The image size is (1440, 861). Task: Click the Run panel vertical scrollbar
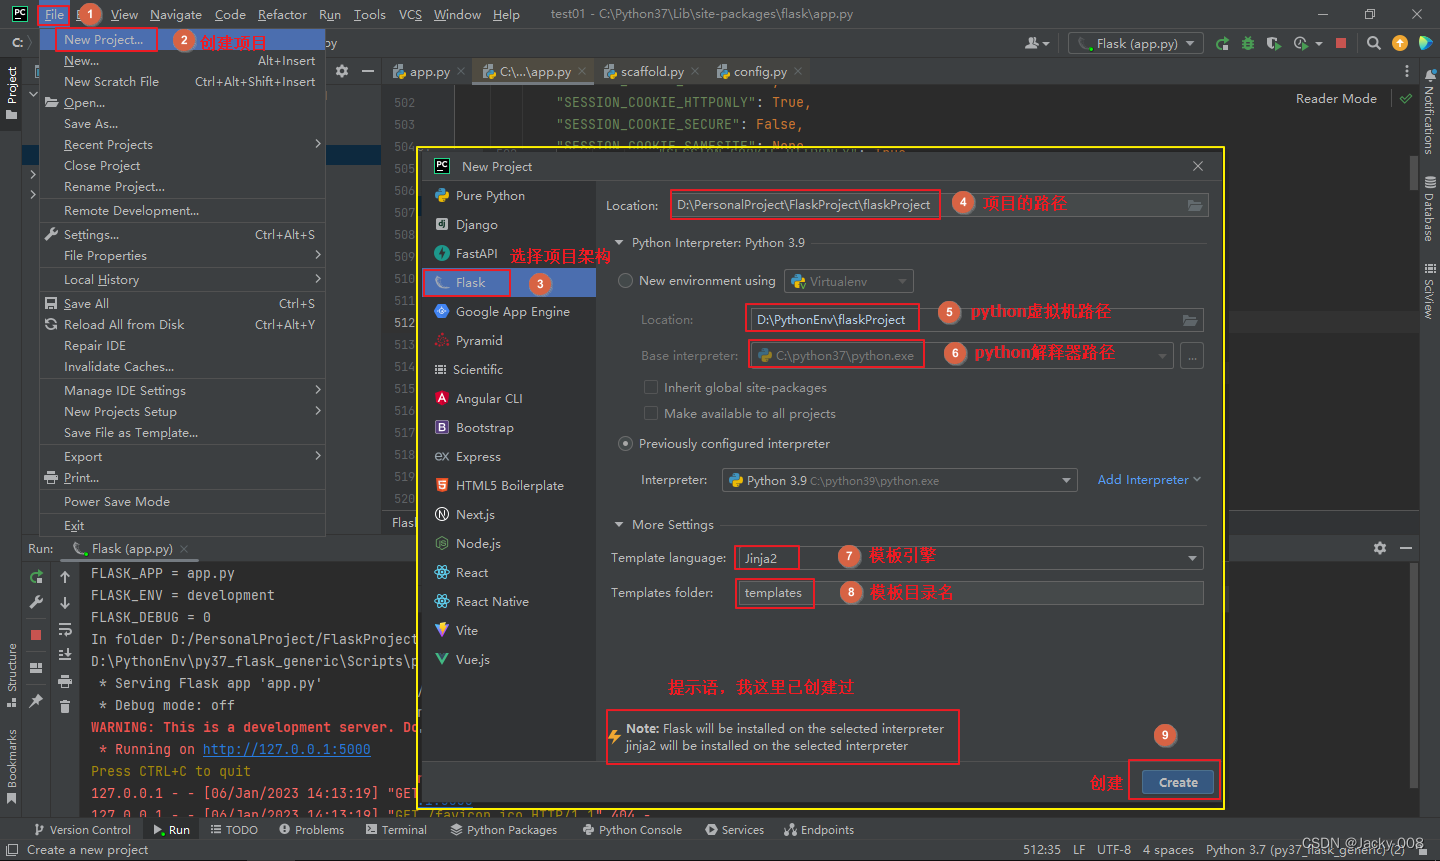click(x=1413, y=675)
